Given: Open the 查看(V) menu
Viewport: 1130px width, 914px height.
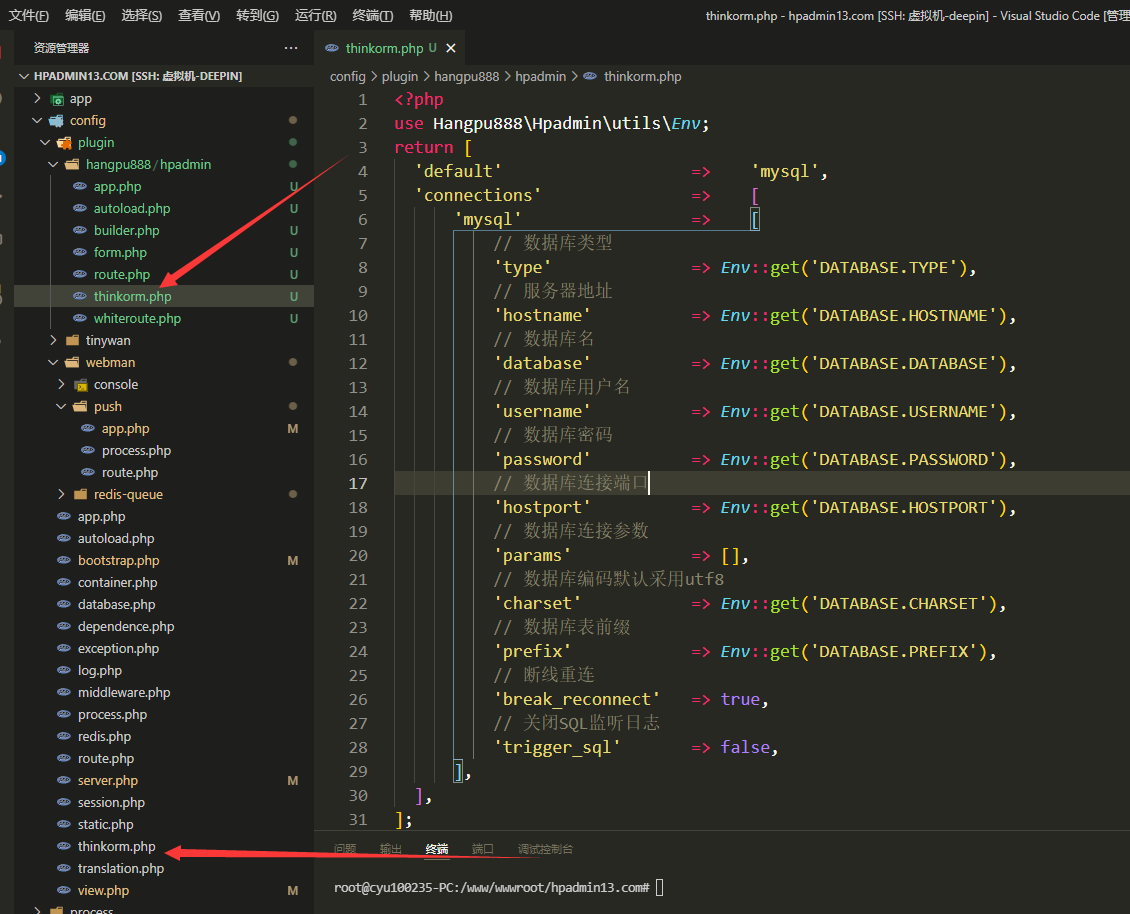Looking at the screenshot, I should point(199,15).
